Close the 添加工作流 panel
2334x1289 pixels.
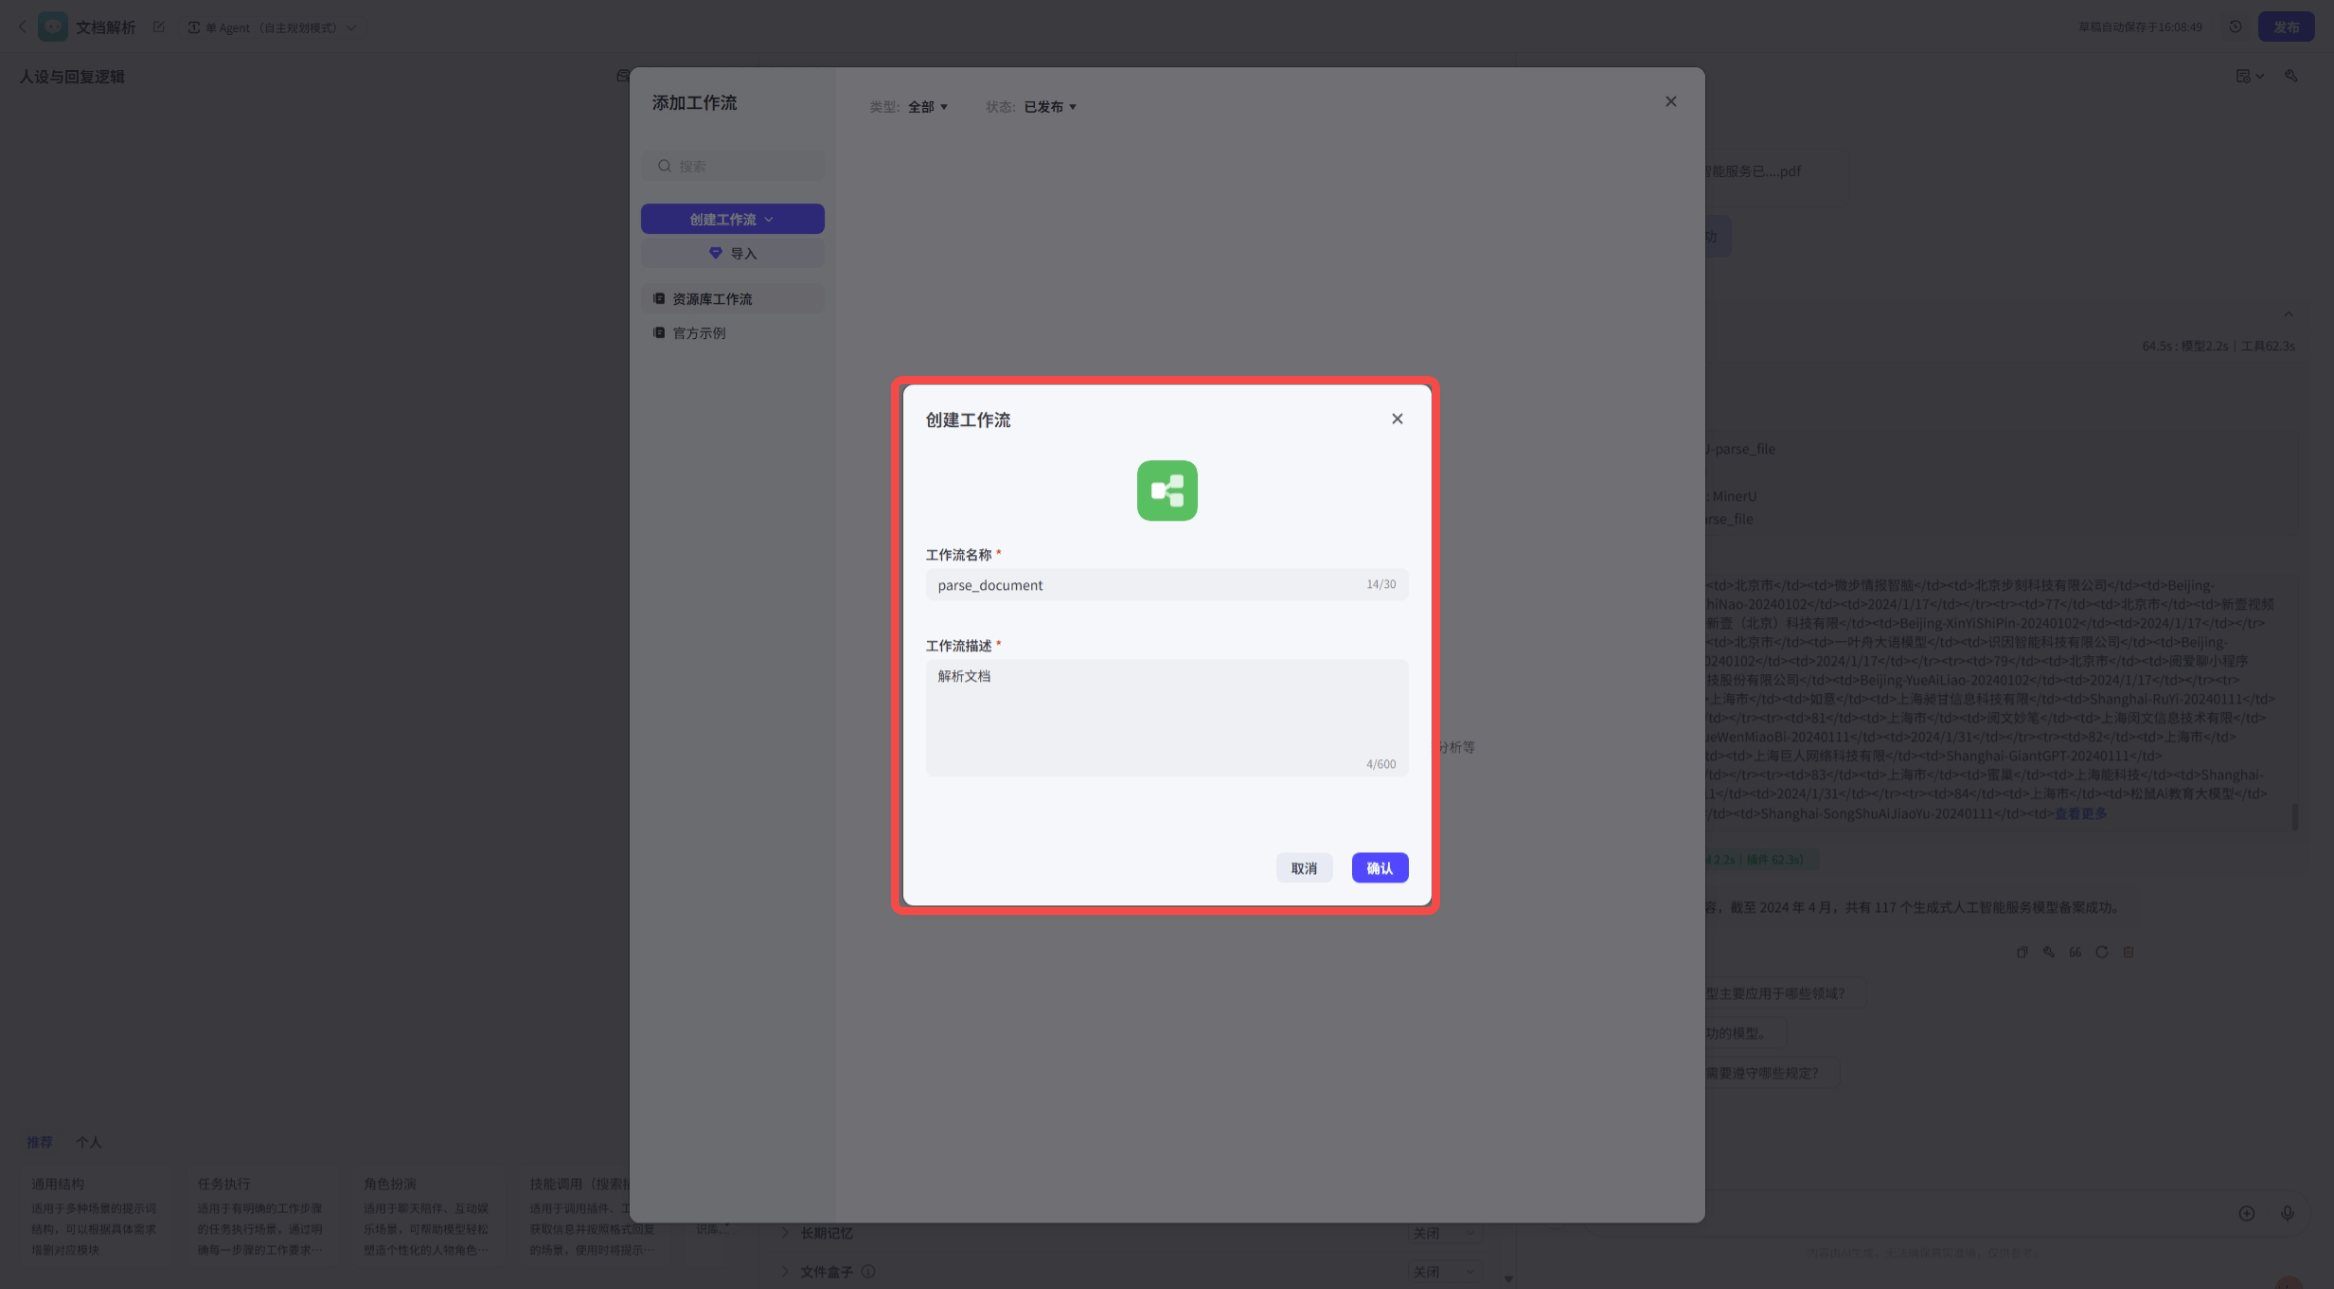(x=1670, y=102)
